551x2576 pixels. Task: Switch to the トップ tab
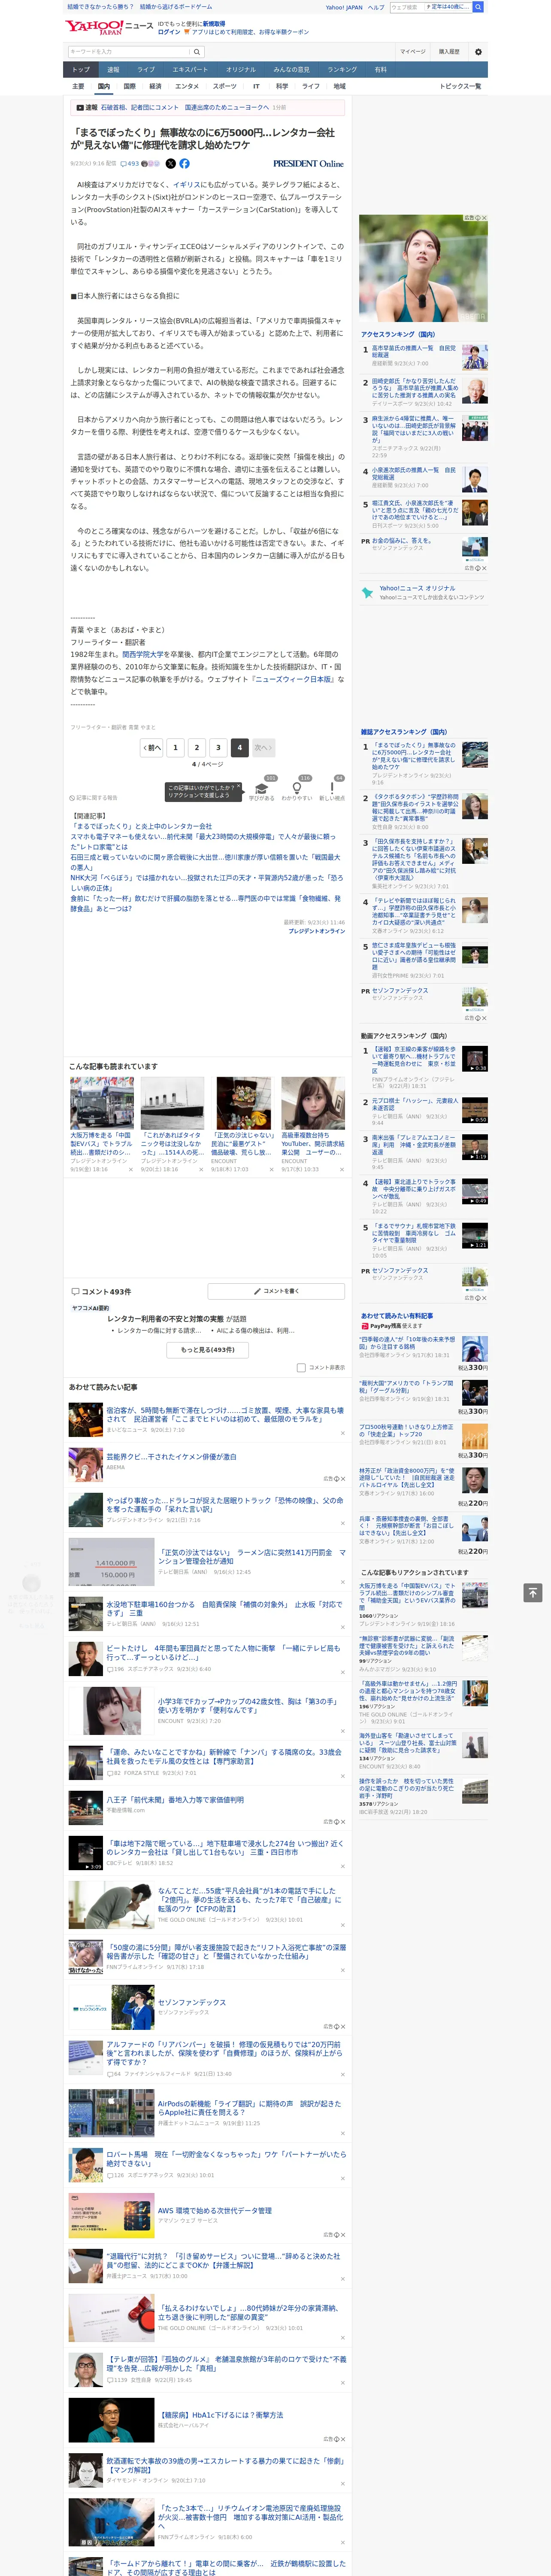pos(81,69)
